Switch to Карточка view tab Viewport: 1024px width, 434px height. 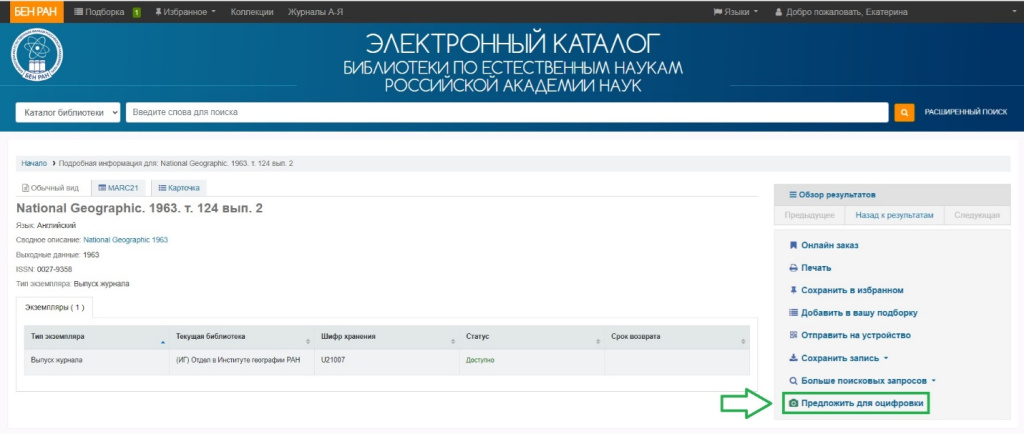click(x=179, y=188)
